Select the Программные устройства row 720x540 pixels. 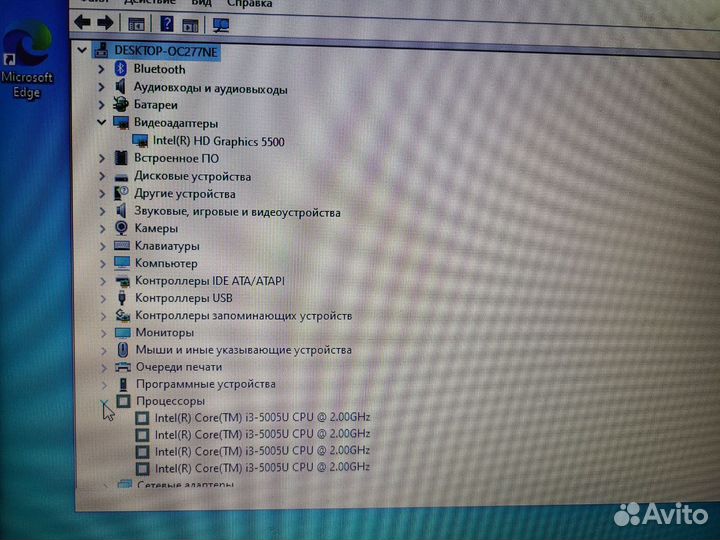206,384
